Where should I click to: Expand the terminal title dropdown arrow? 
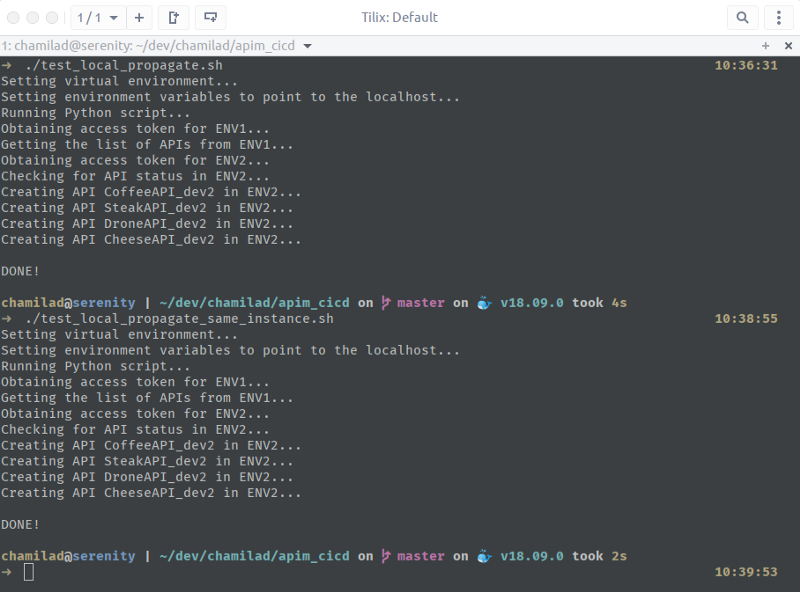coord(308,46)
